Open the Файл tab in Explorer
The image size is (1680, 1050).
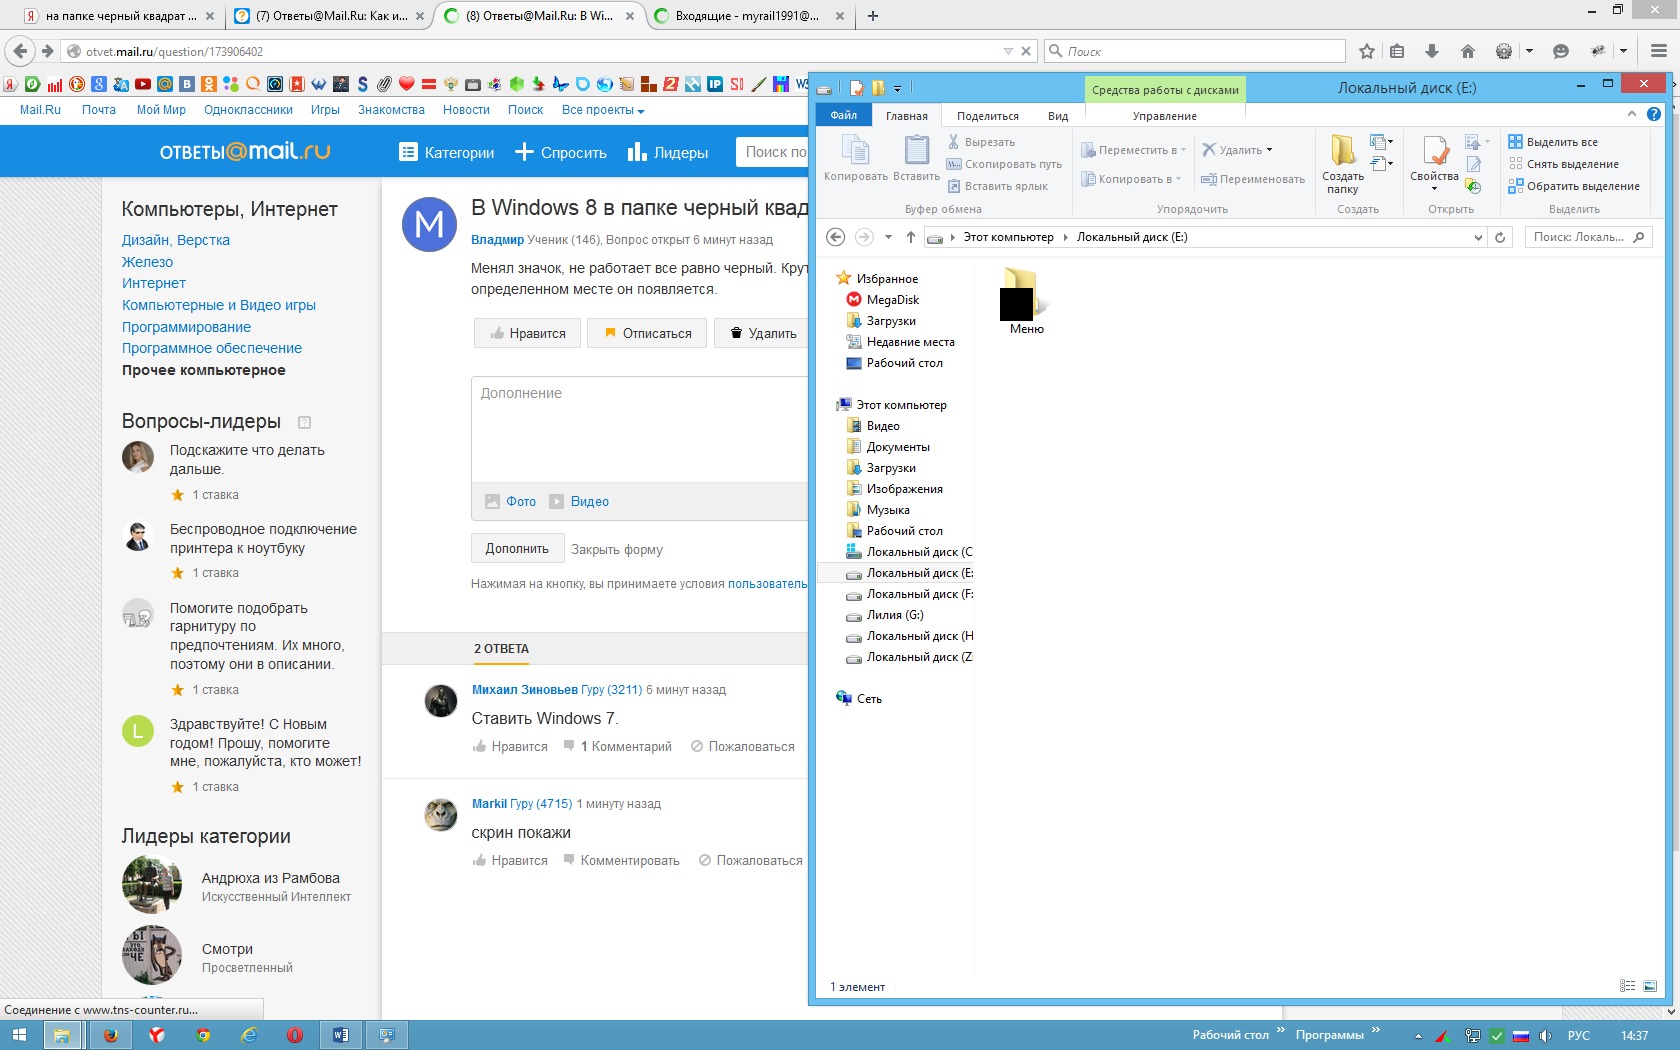[844, 116]
